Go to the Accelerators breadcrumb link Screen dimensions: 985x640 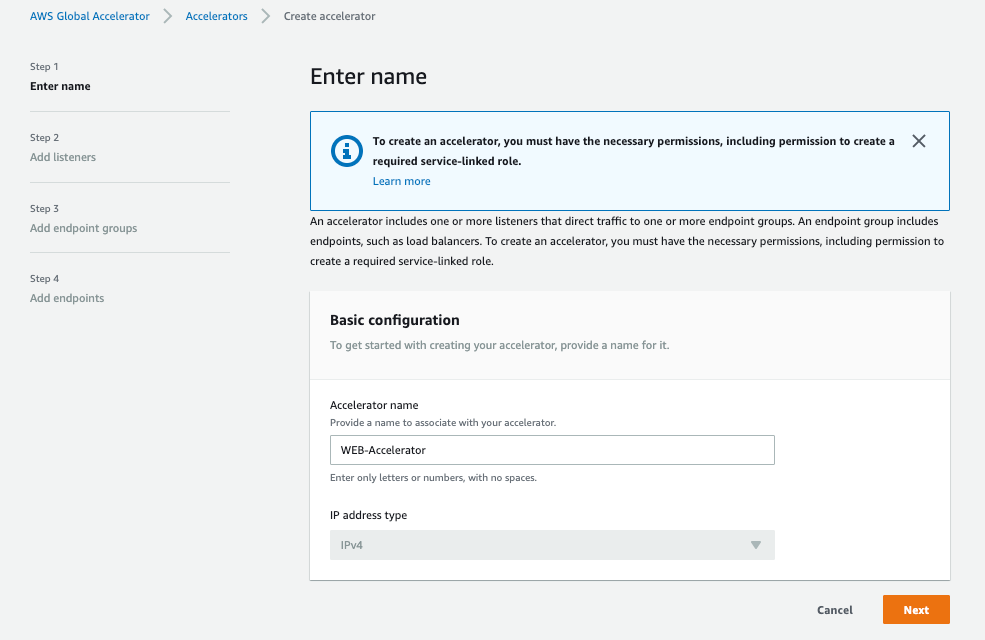[x=217, y=16]
